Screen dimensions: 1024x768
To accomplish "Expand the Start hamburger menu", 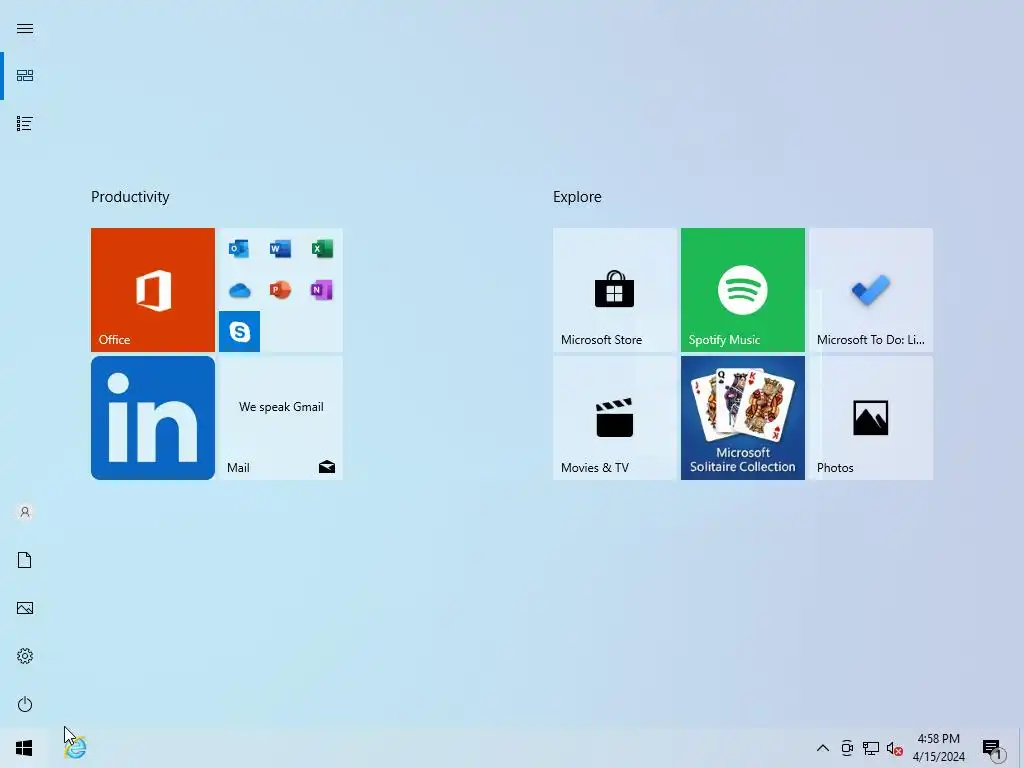I will coord(25,28).
